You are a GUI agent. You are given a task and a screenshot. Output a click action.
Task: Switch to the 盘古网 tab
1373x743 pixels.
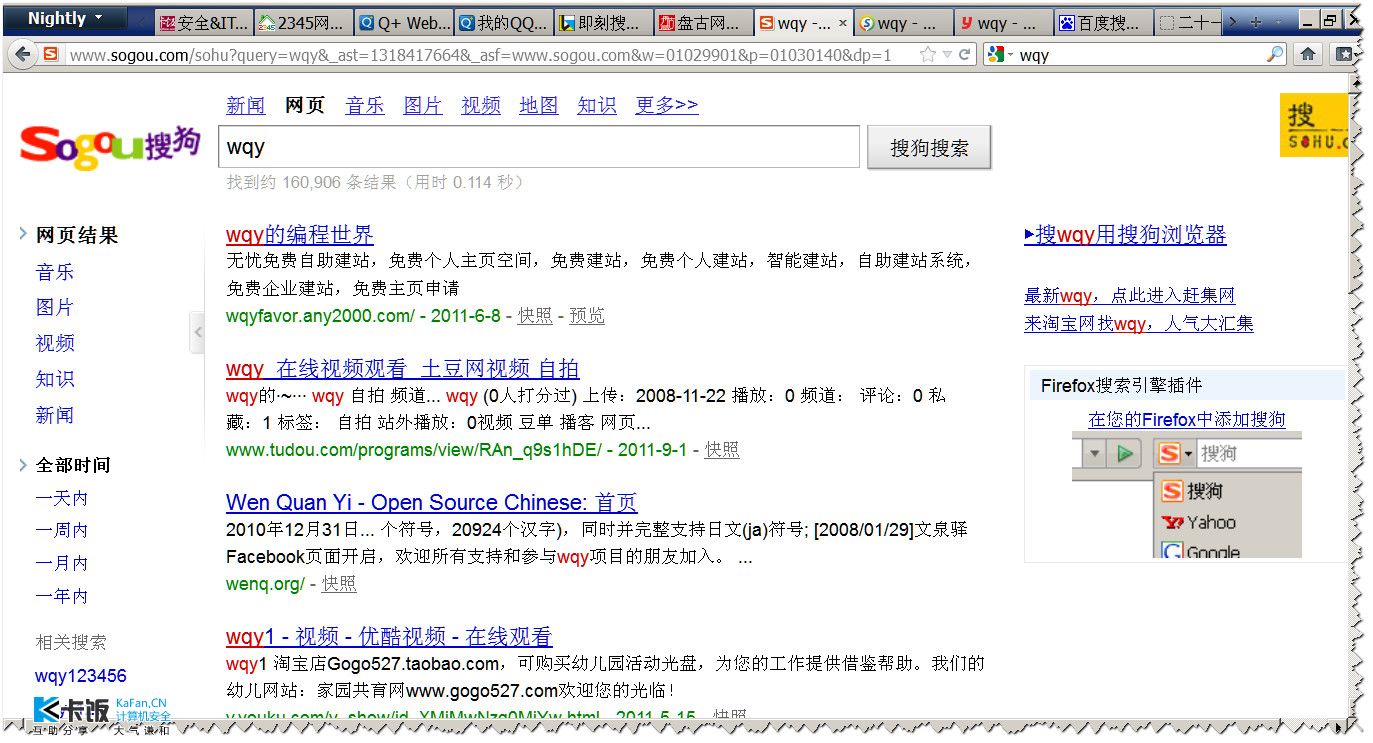click(703, 22)
